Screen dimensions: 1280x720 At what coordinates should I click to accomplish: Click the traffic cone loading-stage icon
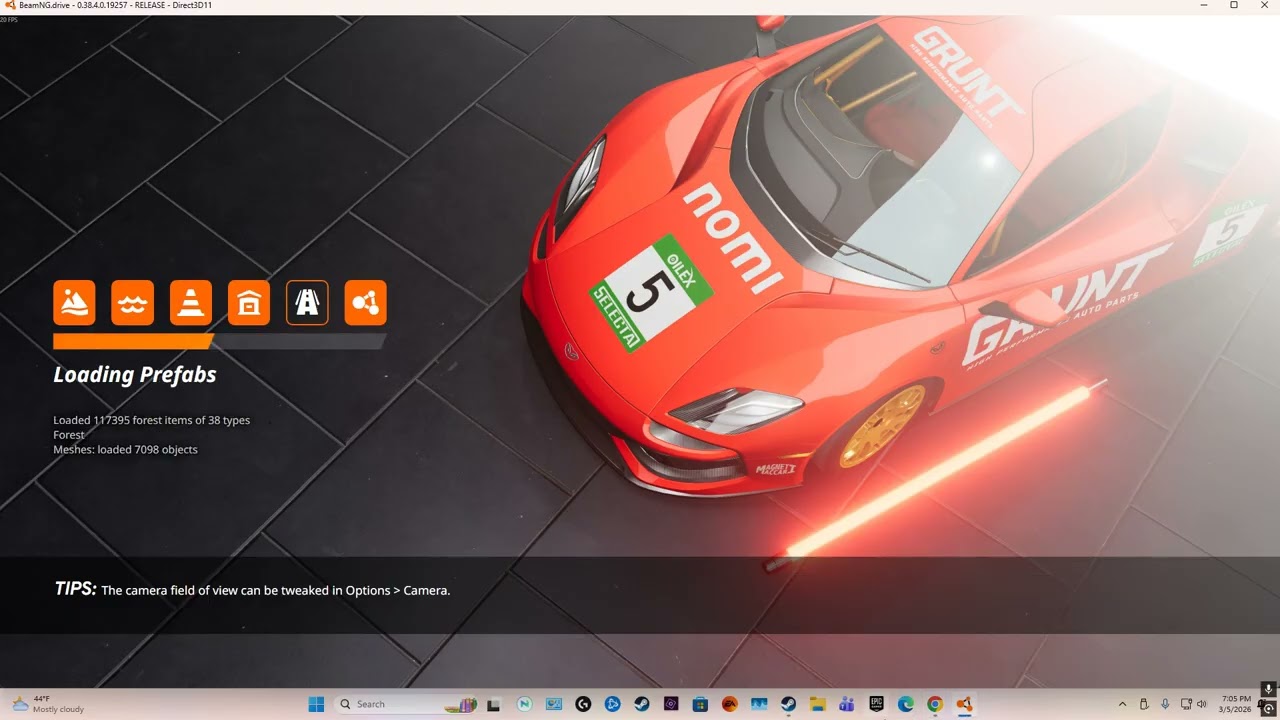point(190,302)
